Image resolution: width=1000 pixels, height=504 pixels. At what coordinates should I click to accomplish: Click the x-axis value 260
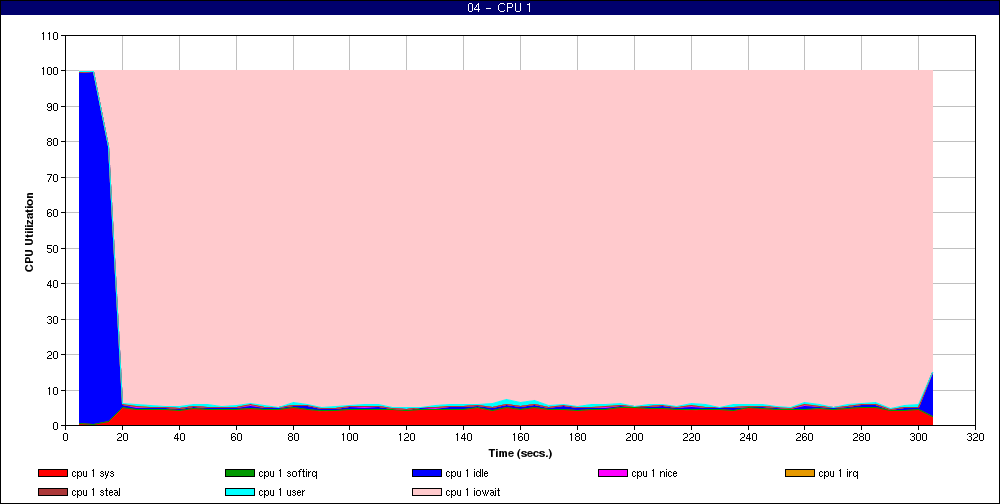pyautogui.click(x=805, y=437)
